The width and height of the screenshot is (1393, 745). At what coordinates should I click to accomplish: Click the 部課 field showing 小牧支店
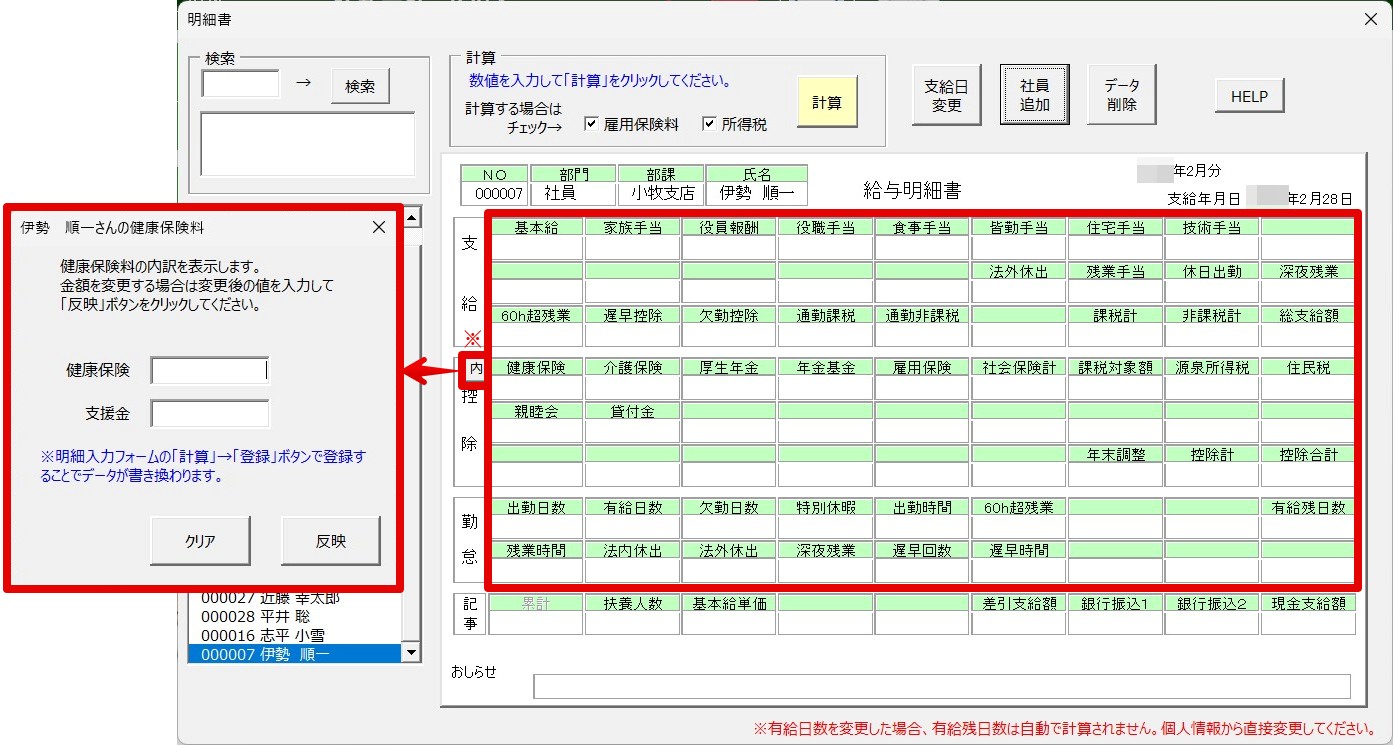(x=661, y=193)
